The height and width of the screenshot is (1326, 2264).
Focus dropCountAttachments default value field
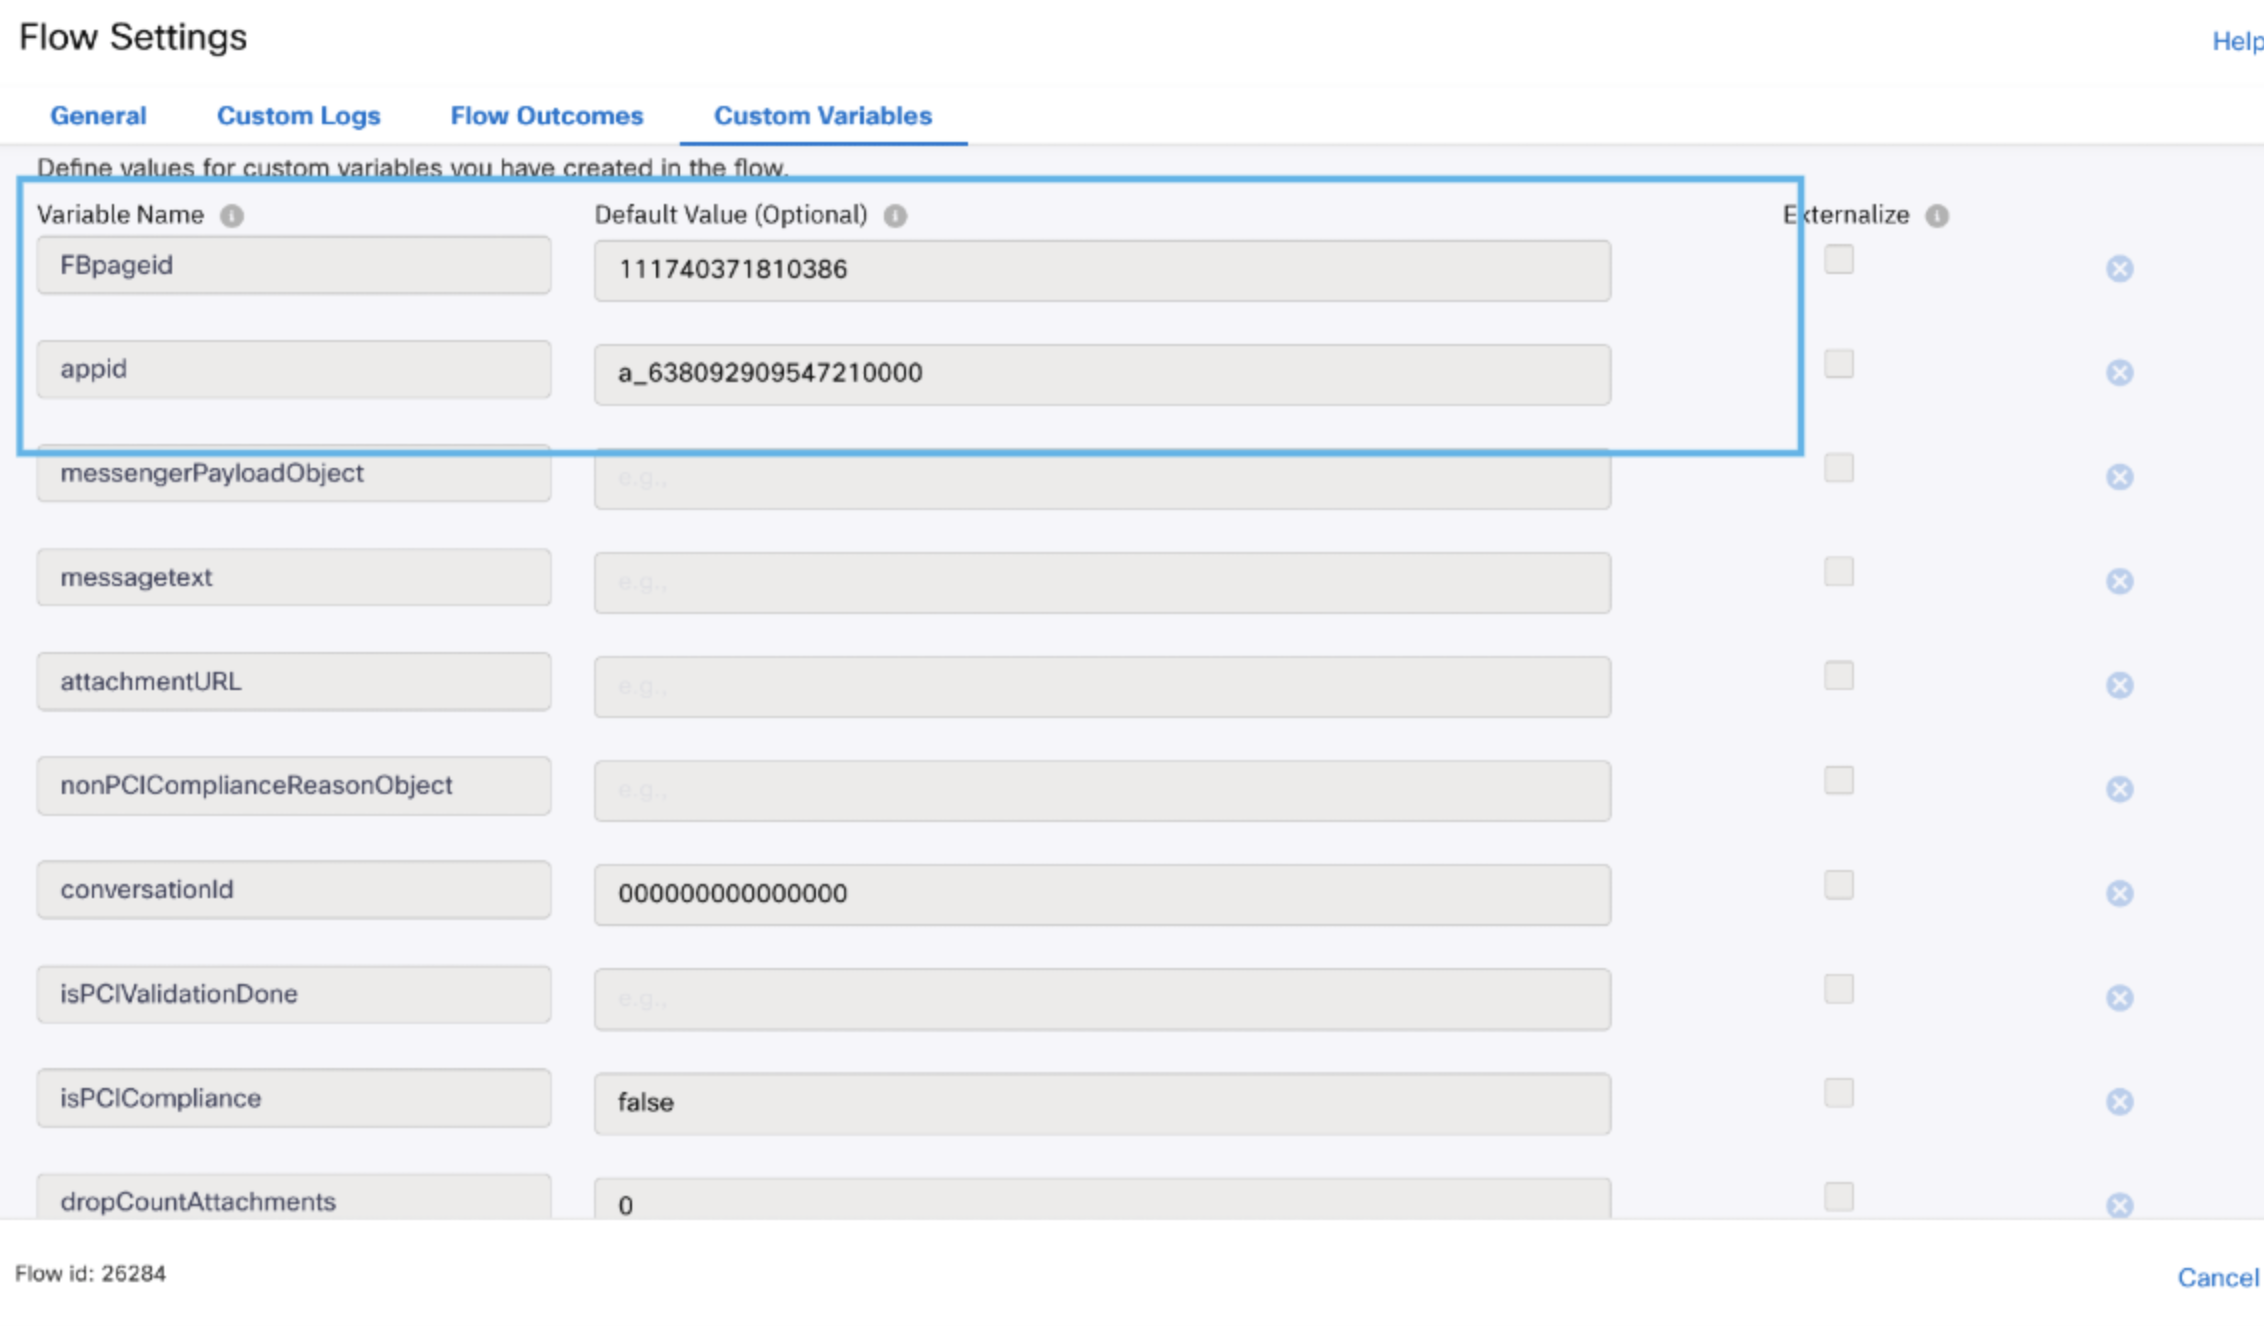(1102, 1198)
